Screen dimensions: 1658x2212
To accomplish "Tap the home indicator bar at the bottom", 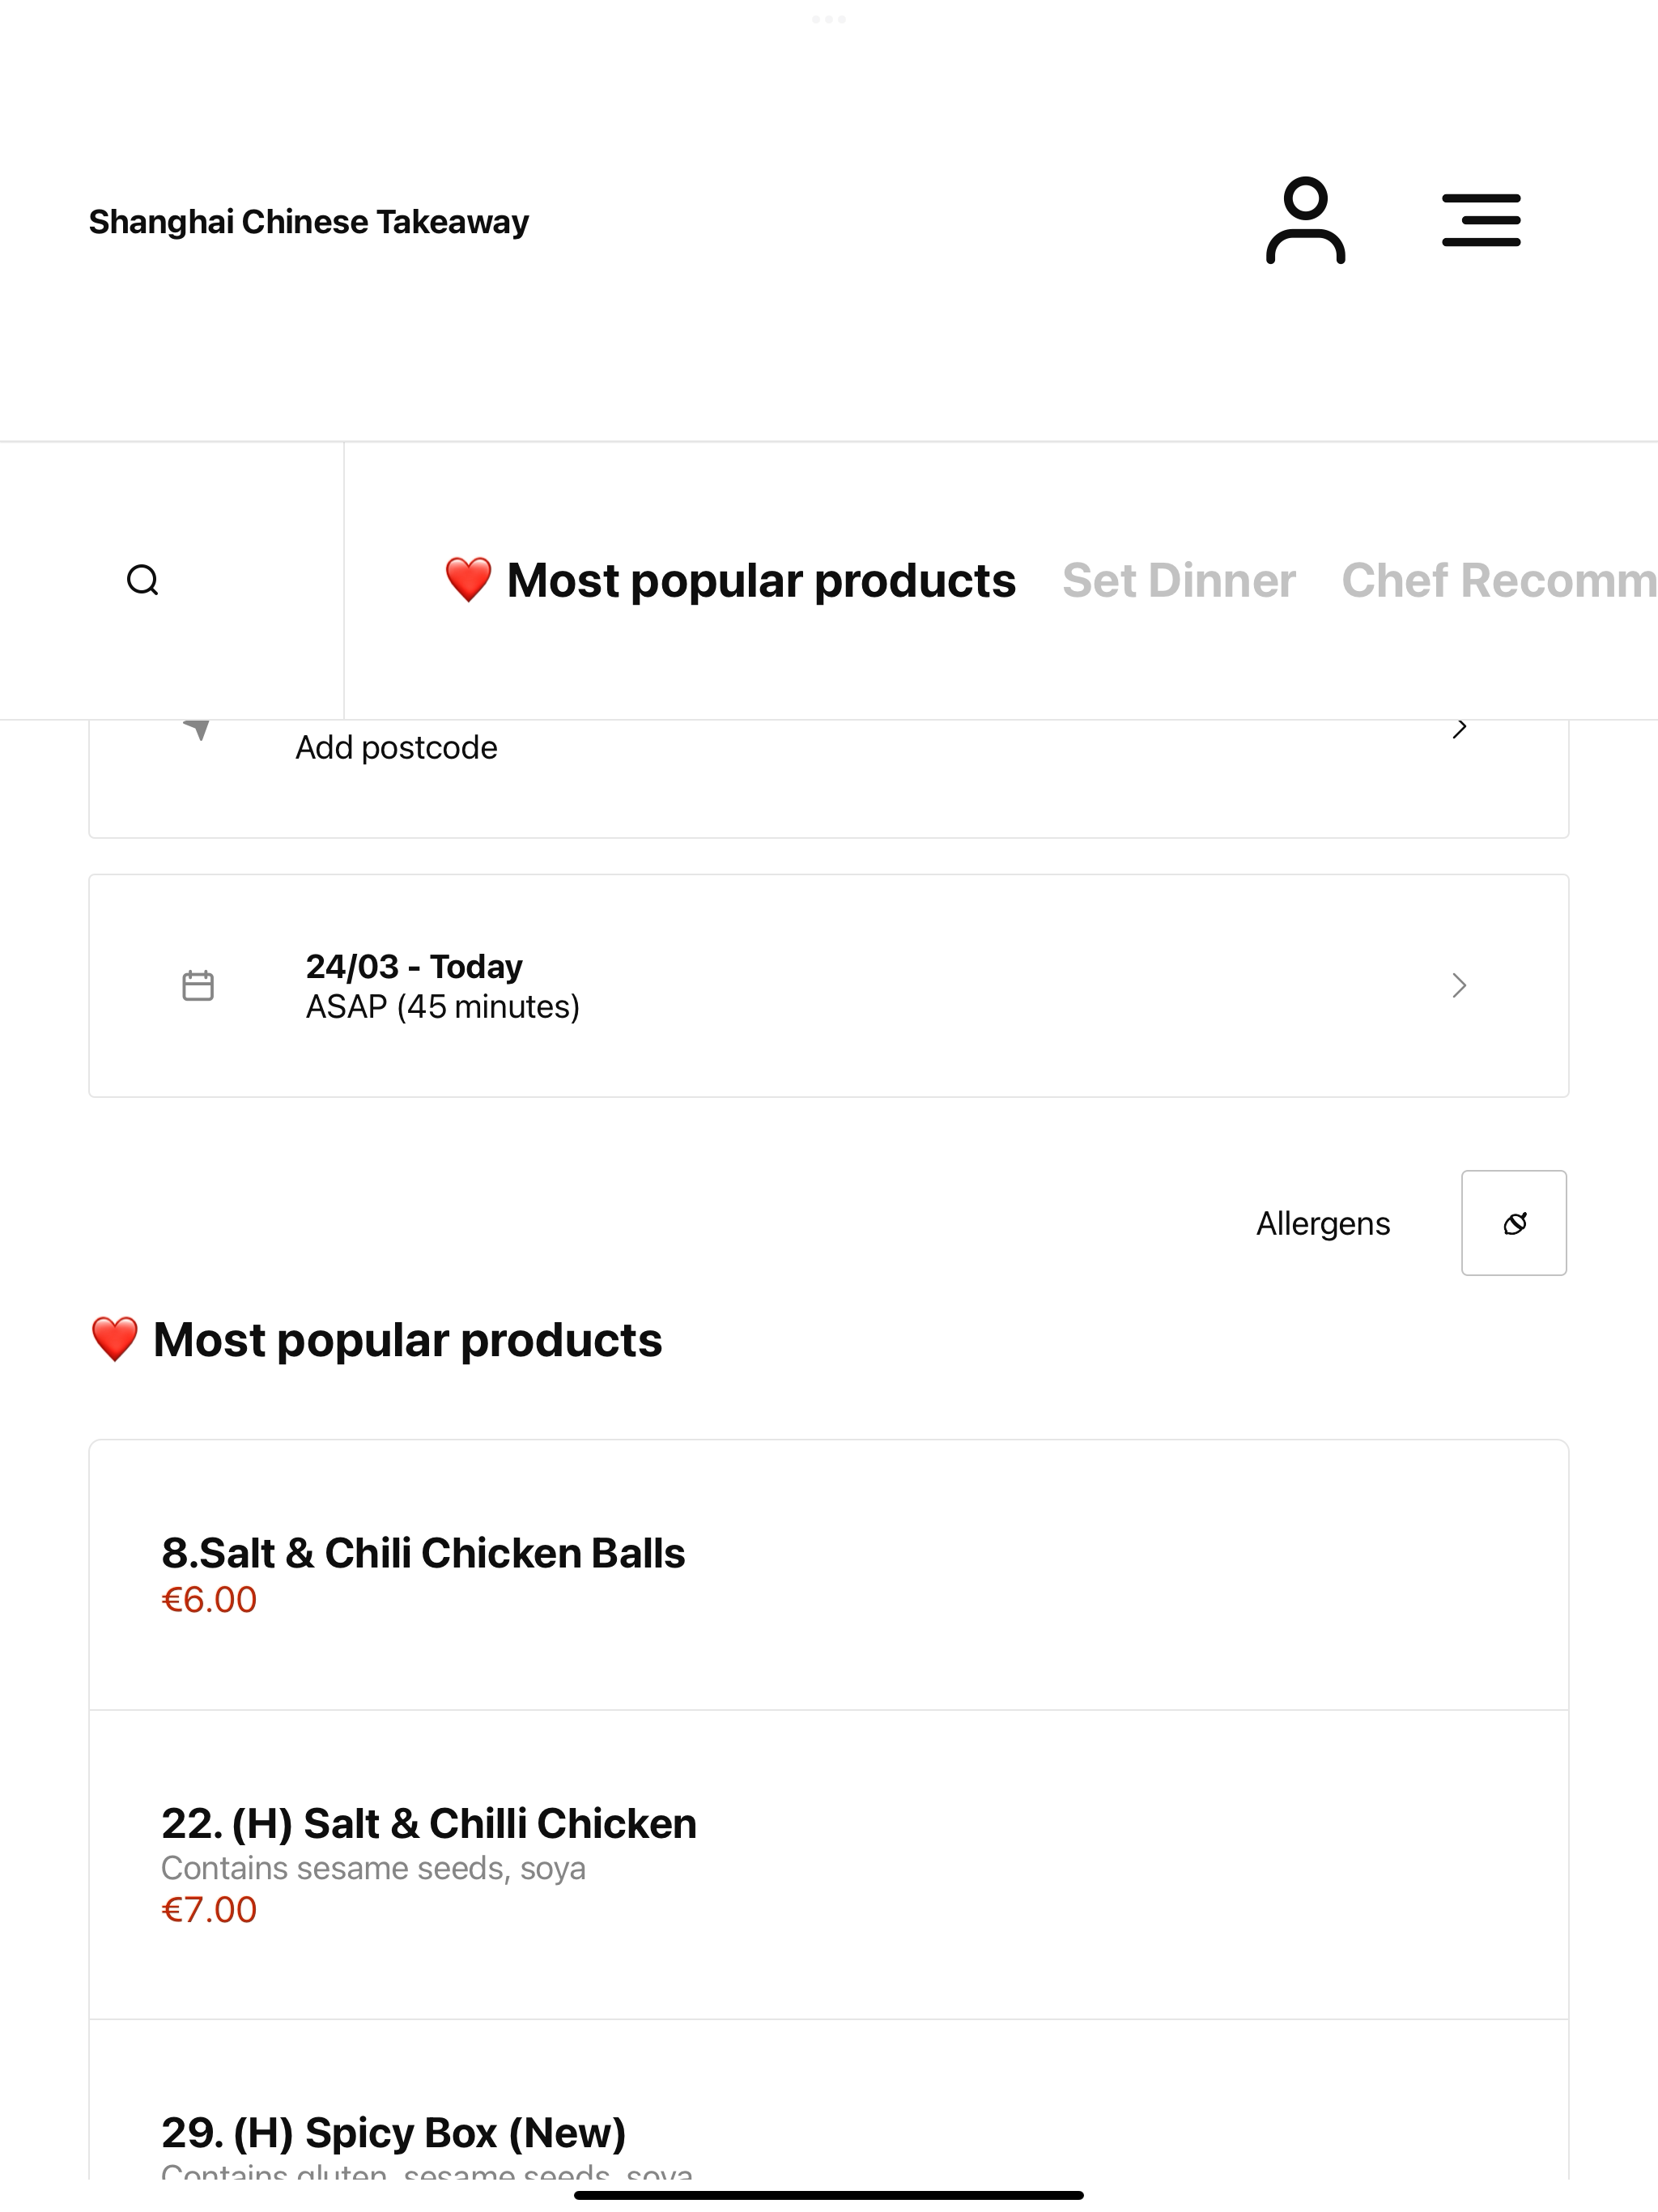I will (x=829, y=2195).
